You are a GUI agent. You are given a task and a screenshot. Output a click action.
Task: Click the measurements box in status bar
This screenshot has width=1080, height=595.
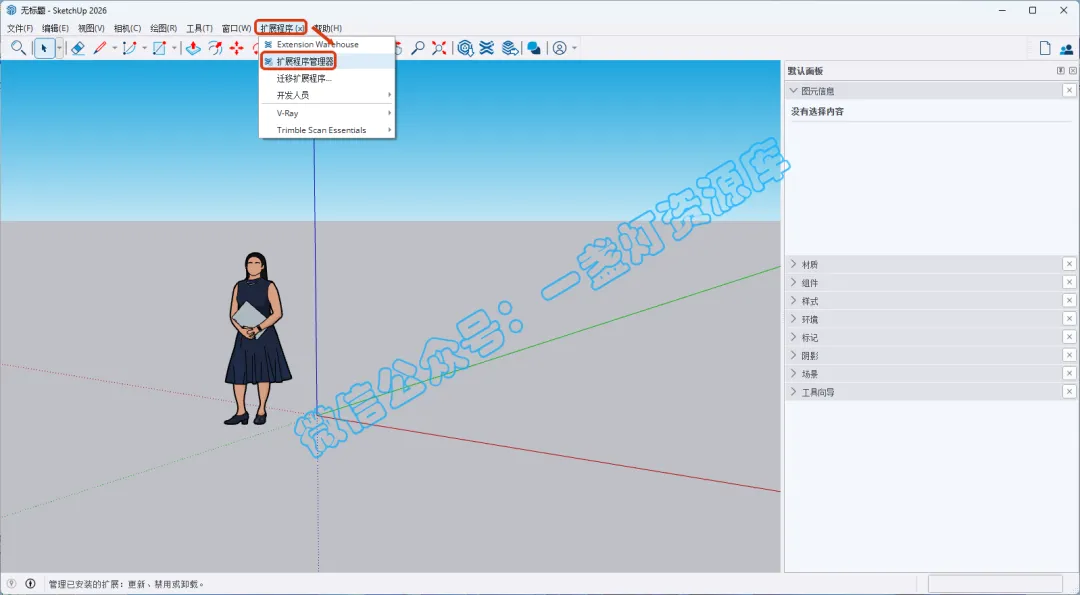(x=995, y=583)
